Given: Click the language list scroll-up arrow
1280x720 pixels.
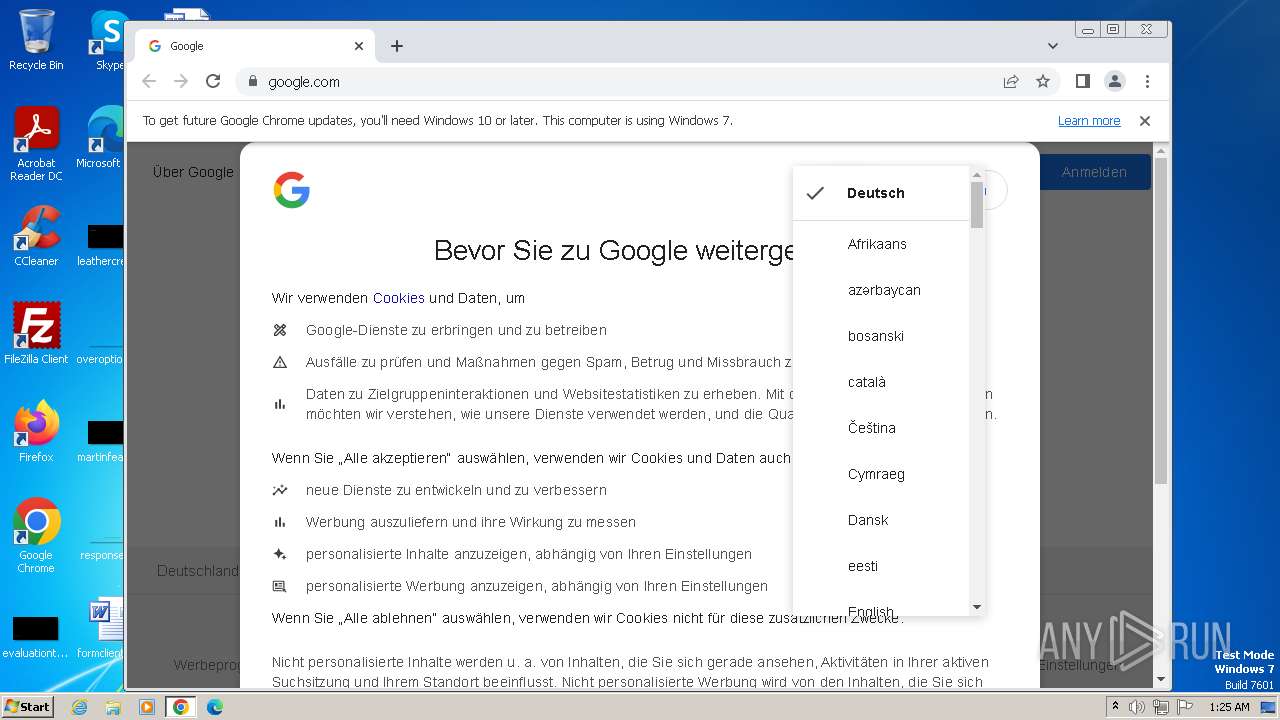Looking at the screenshot, I should click(977, 175).
